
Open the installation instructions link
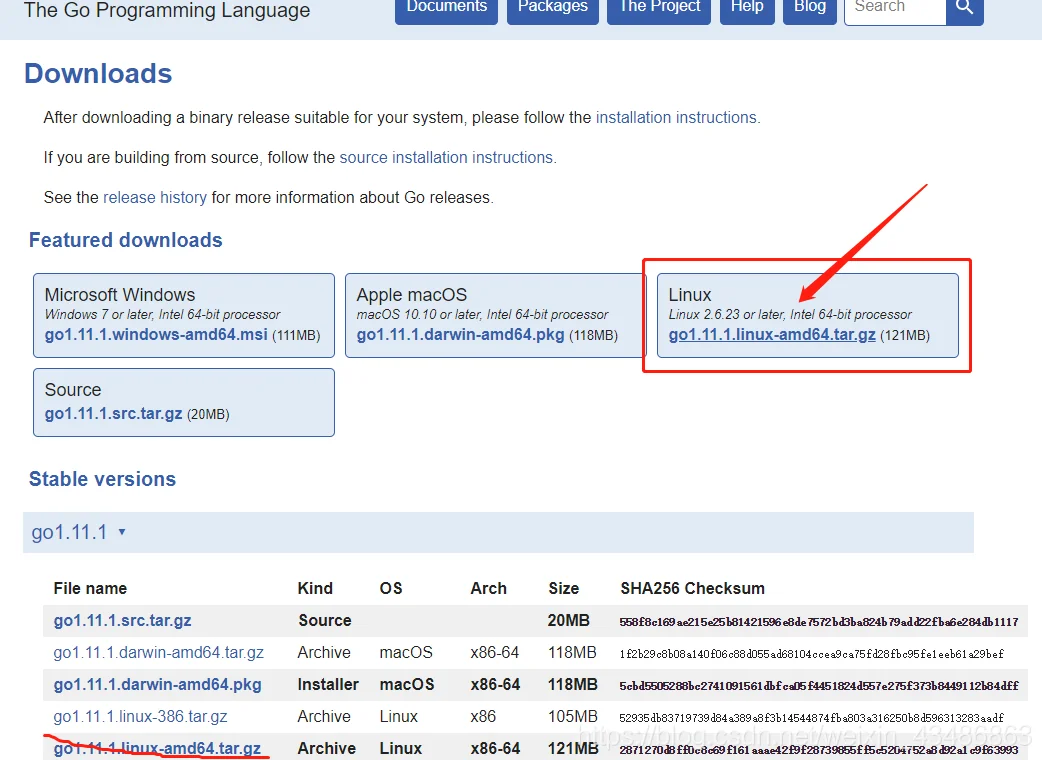pyautogui.click(x=676, y=118)
